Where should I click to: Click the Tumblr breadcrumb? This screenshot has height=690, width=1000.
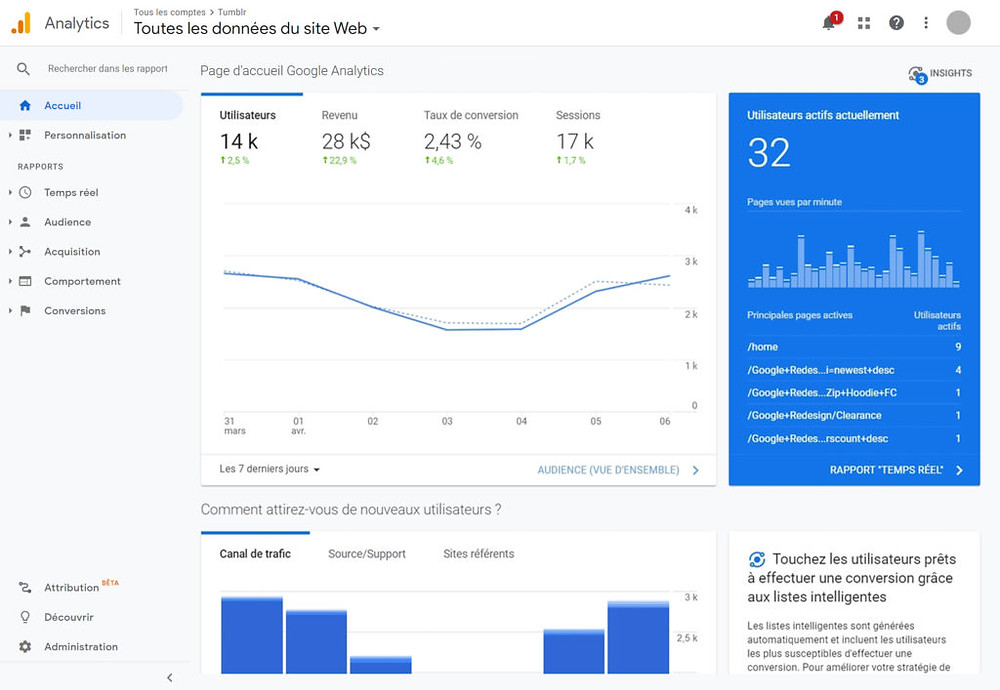coord(232,12)
